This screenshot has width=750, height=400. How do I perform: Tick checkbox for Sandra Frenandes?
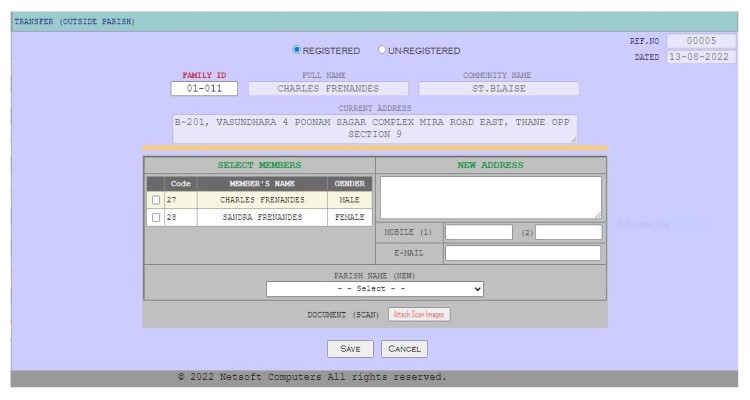coord(155,217)
